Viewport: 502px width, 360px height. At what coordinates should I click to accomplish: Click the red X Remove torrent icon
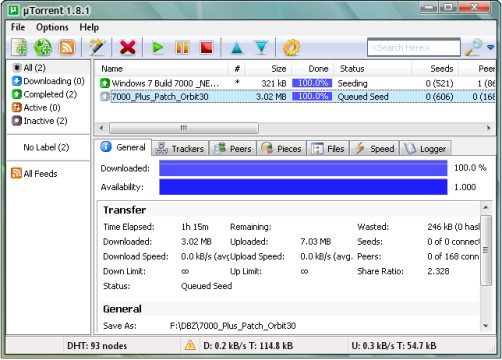[127, 47]
